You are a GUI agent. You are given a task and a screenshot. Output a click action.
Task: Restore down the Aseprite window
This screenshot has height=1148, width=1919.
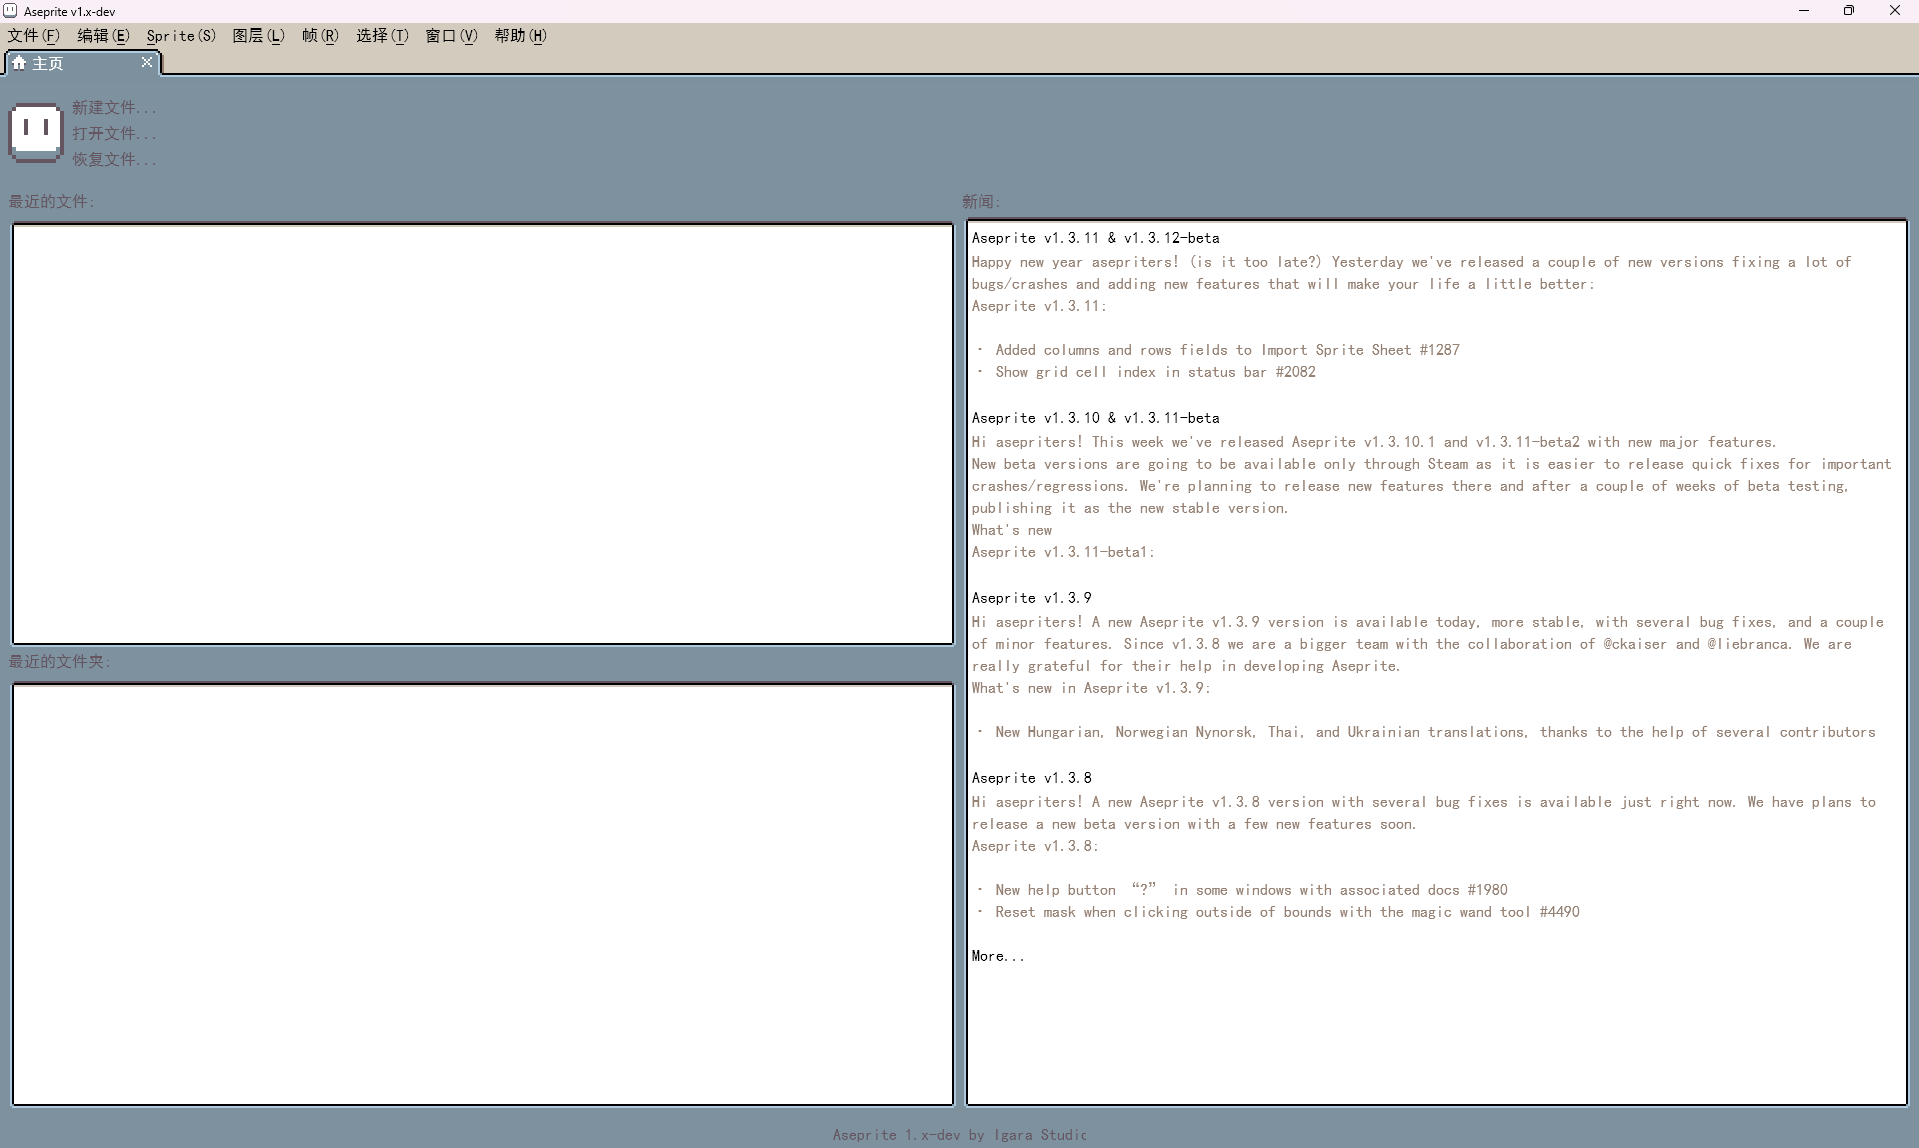coord(1849,11)
